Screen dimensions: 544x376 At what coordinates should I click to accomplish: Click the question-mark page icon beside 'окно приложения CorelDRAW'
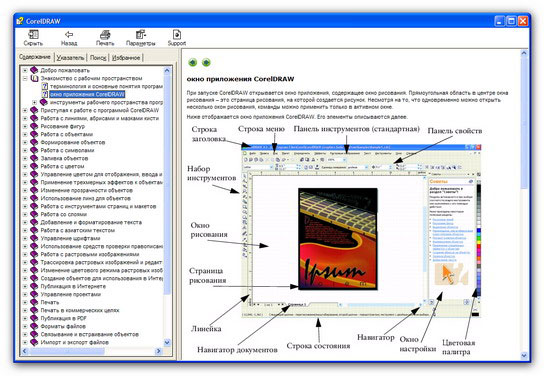(x=45, y=94)
